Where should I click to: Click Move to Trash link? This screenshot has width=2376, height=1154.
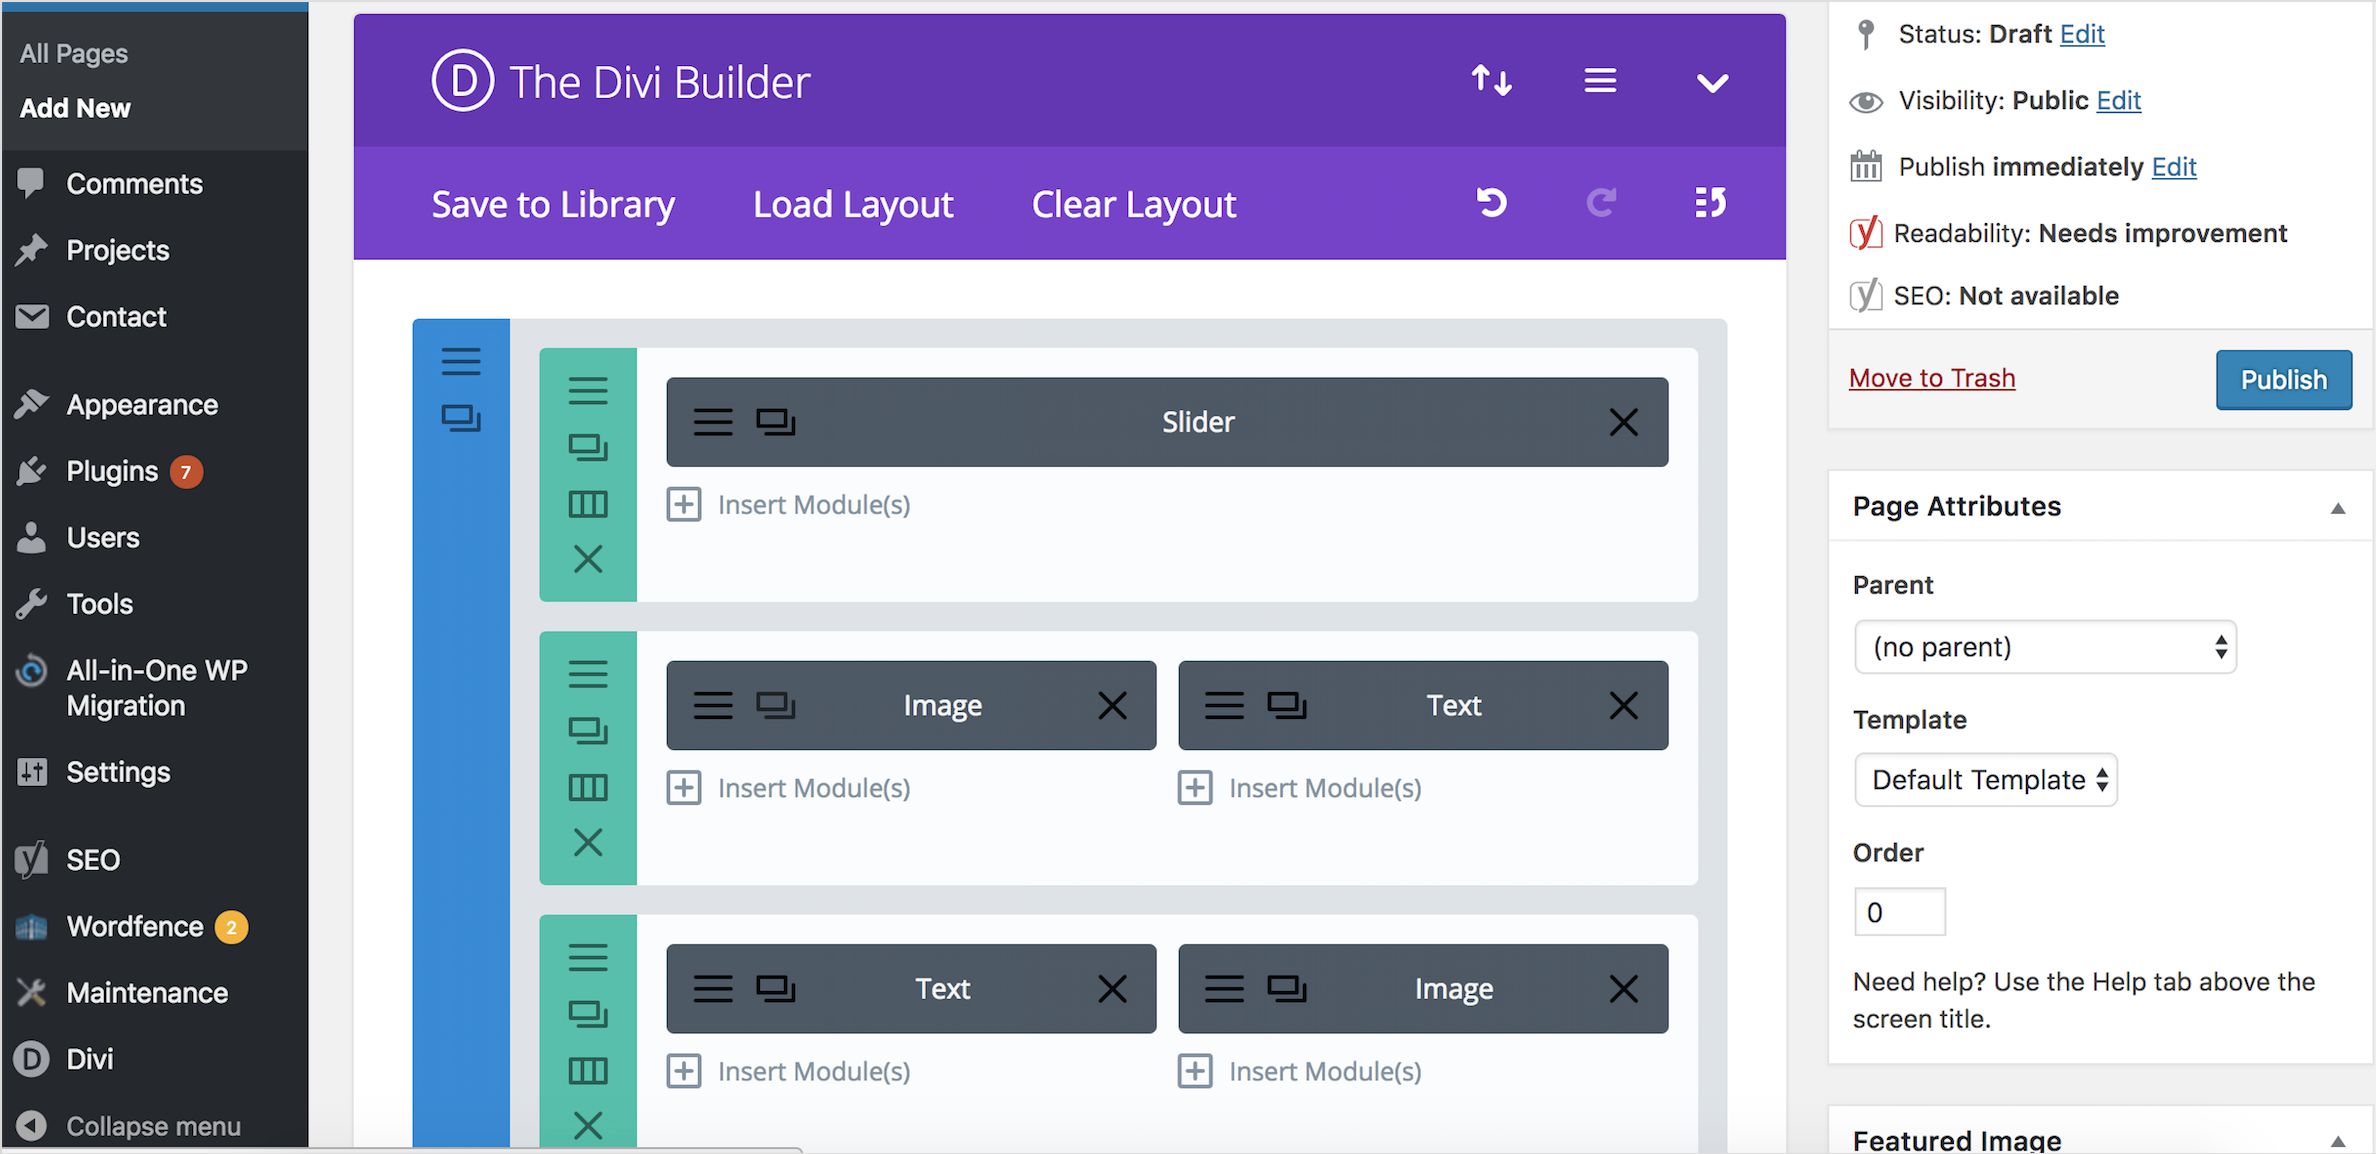coord(1931,378)
